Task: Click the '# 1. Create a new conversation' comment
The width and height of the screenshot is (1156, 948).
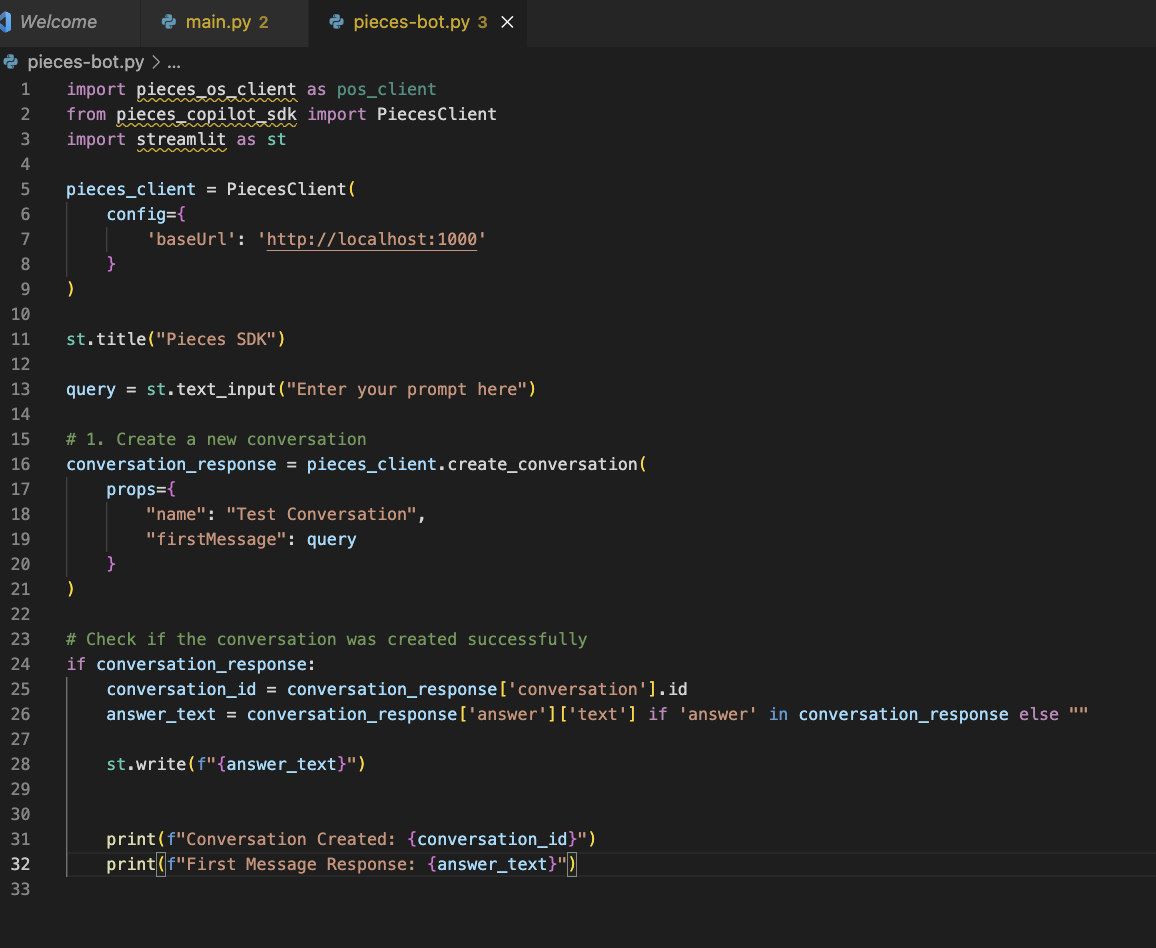Action: [x=216, y=439]
